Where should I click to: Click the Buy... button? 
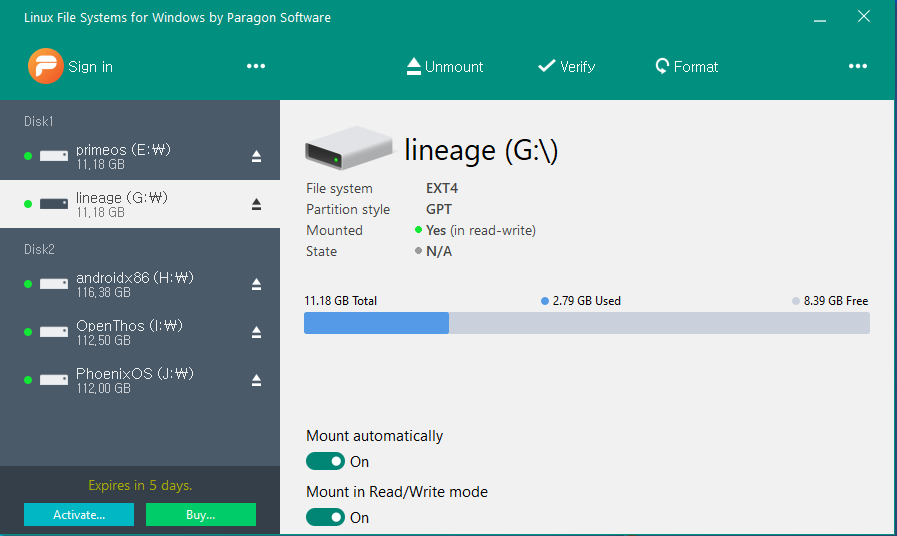(x=201, y=514)
